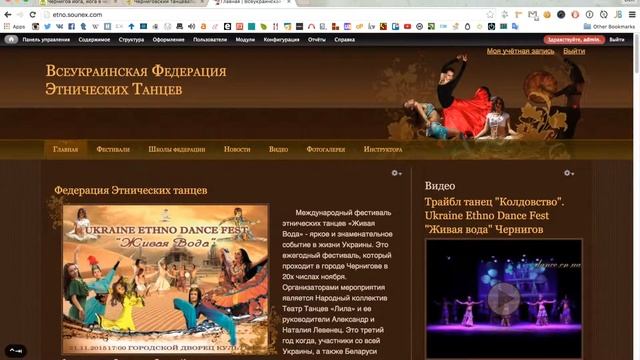Toggle the admin shortcut drawer arrow
640x360 pixels.
tap(16, 351)
